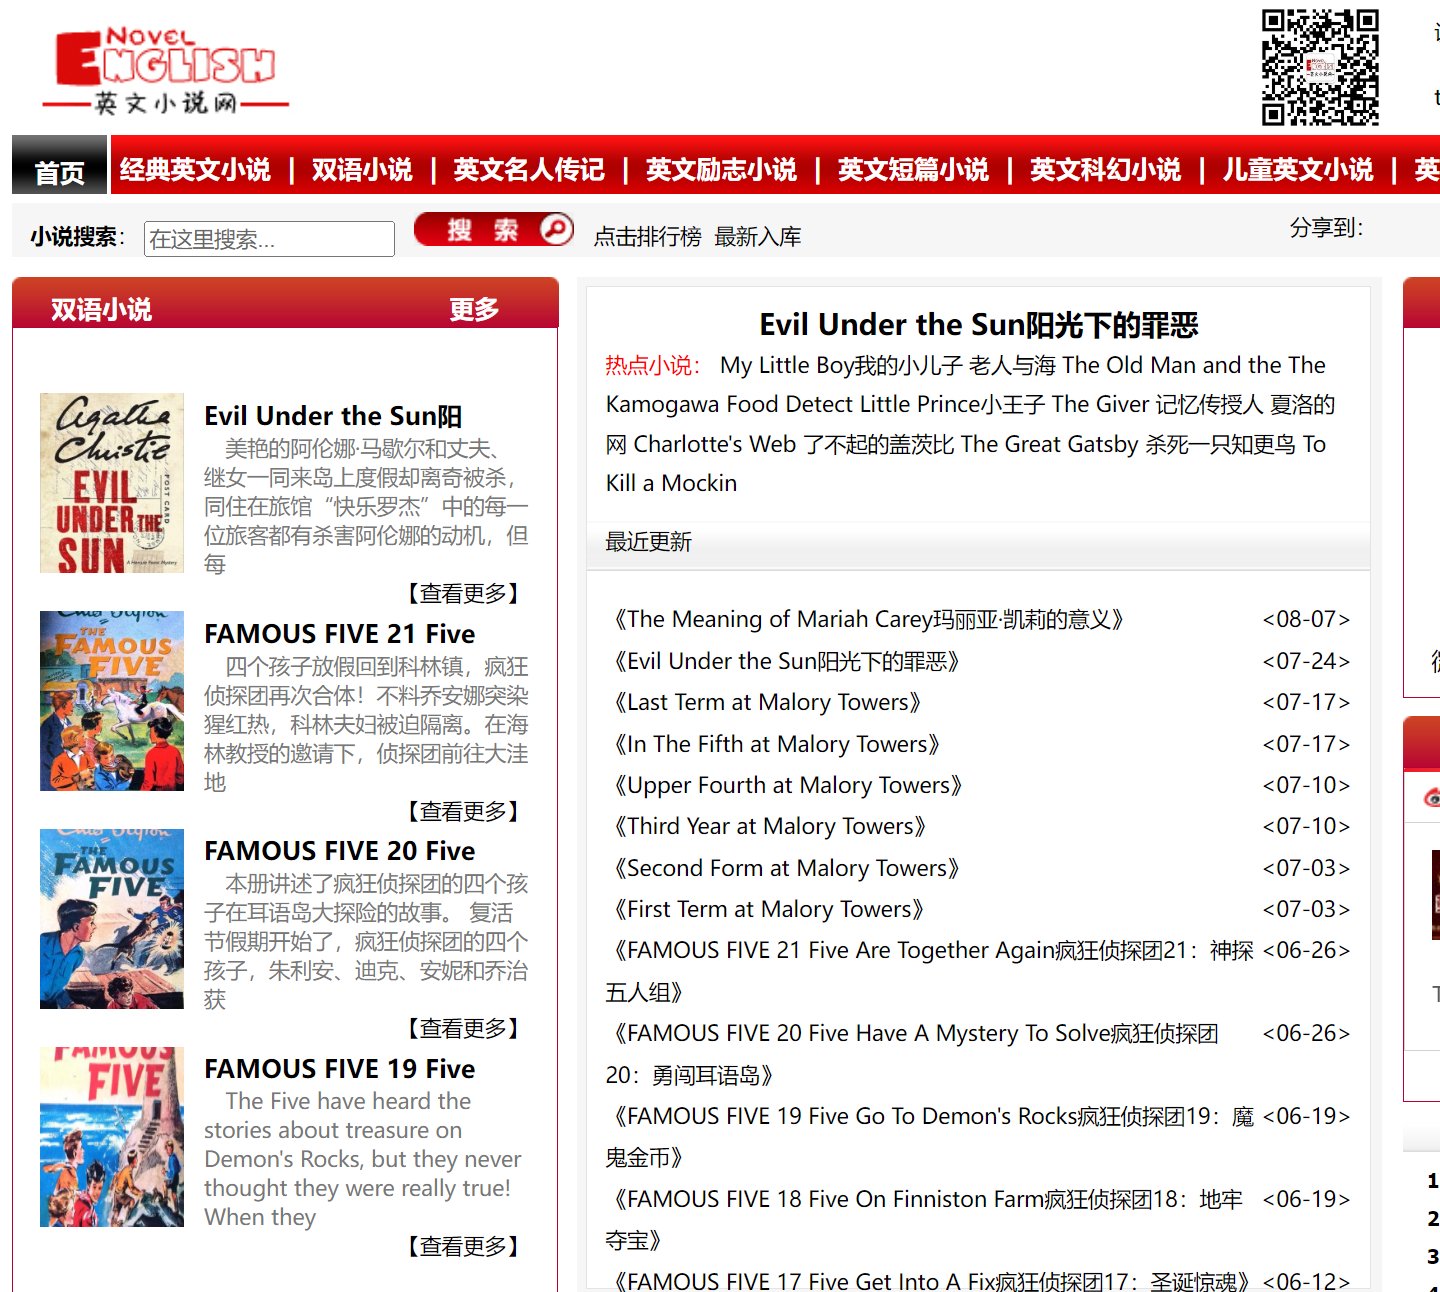Open the Famous Five 20 cover thumbnail
This screenshot has height=1292, width=1440.
(112, 919)
